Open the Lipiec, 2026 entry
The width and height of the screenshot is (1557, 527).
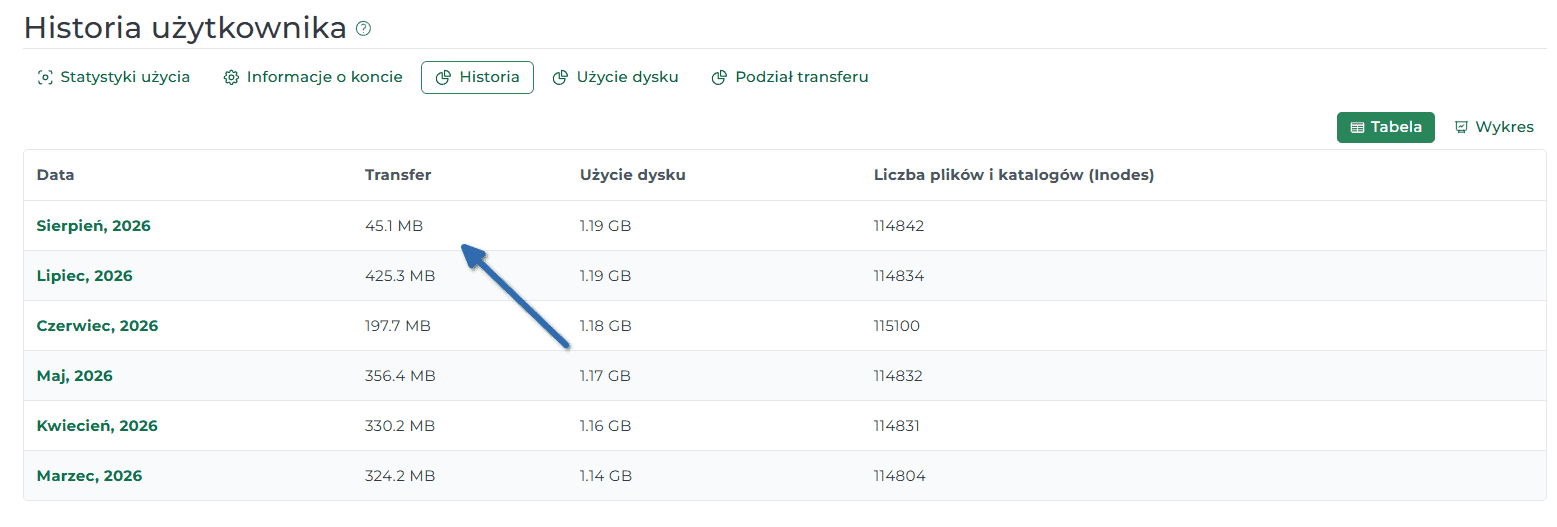click(85, 276)
